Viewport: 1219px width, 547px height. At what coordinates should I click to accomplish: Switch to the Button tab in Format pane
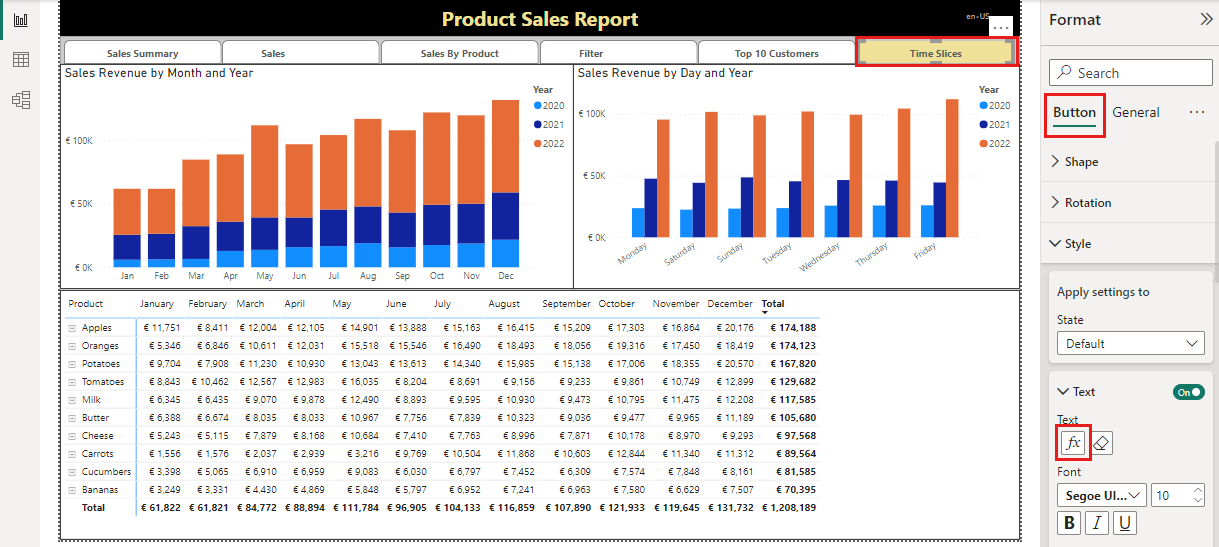click(x=1075, y=112)
